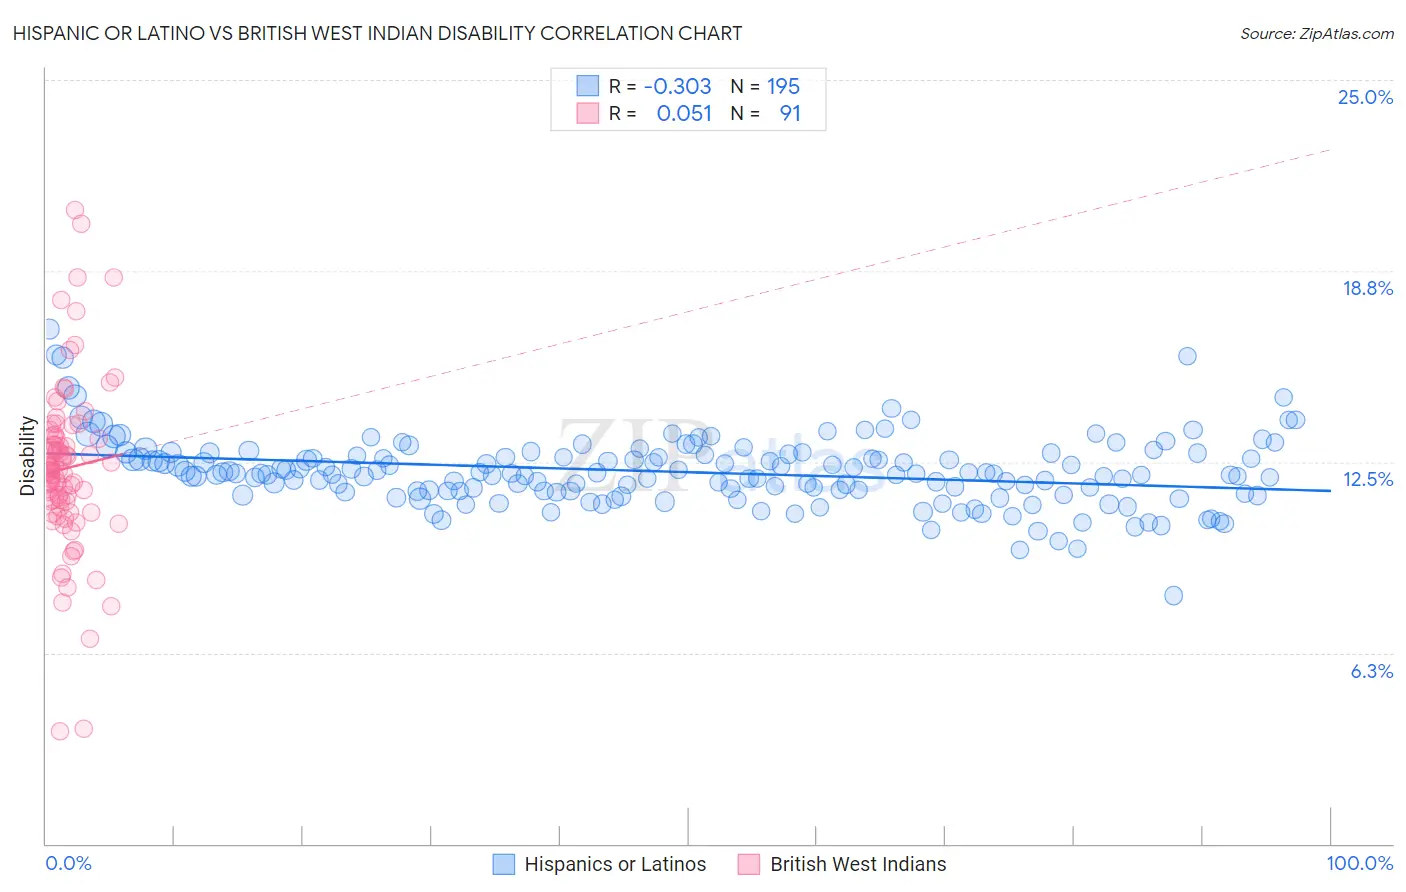Image resolution: width=1406 pixels, height=892 pixels.
Task: Click the N = 91 value
Action: coord(765,113)
